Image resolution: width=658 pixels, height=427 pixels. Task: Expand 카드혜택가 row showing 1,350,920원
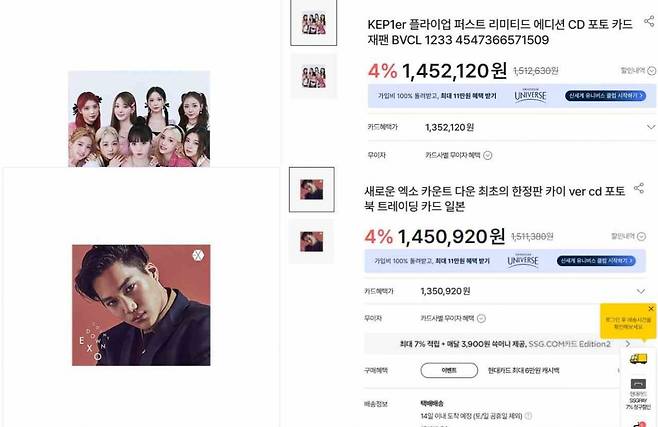(x=505, y=291)
